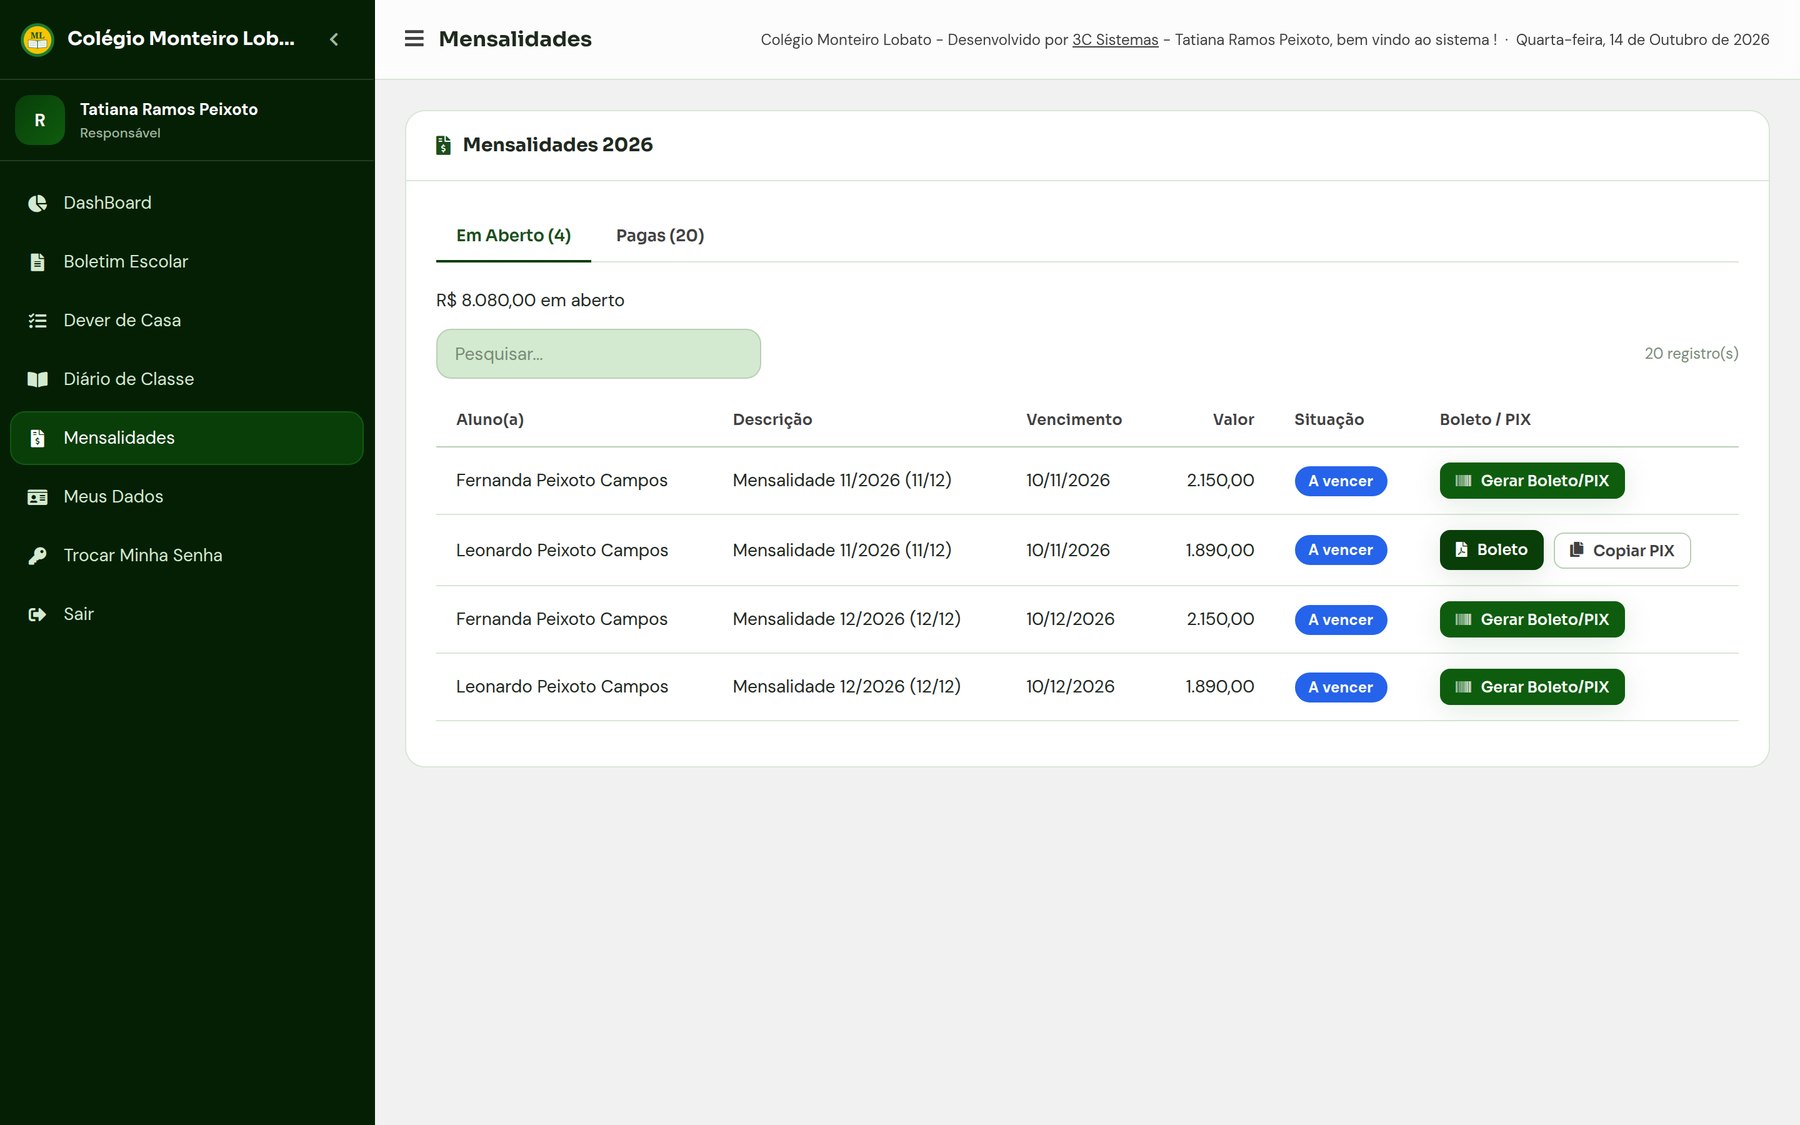Open Boleto for Leonardo's 11/2026 mensalidade
Screen dimensions: 1800x1125
click(1491, 550)
